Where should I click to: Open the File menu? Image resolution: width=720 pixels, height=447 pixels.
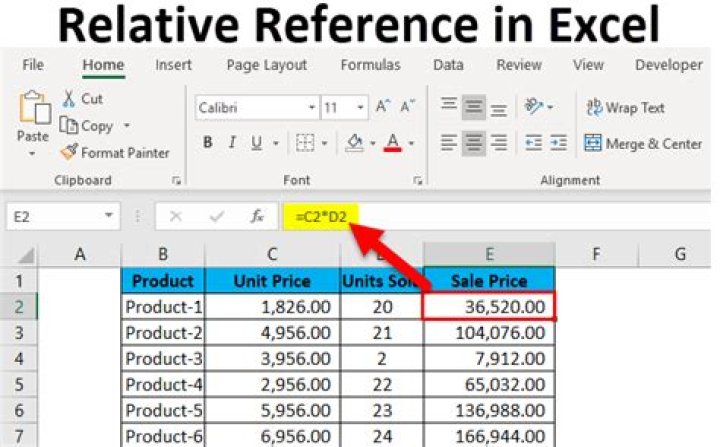33,65
